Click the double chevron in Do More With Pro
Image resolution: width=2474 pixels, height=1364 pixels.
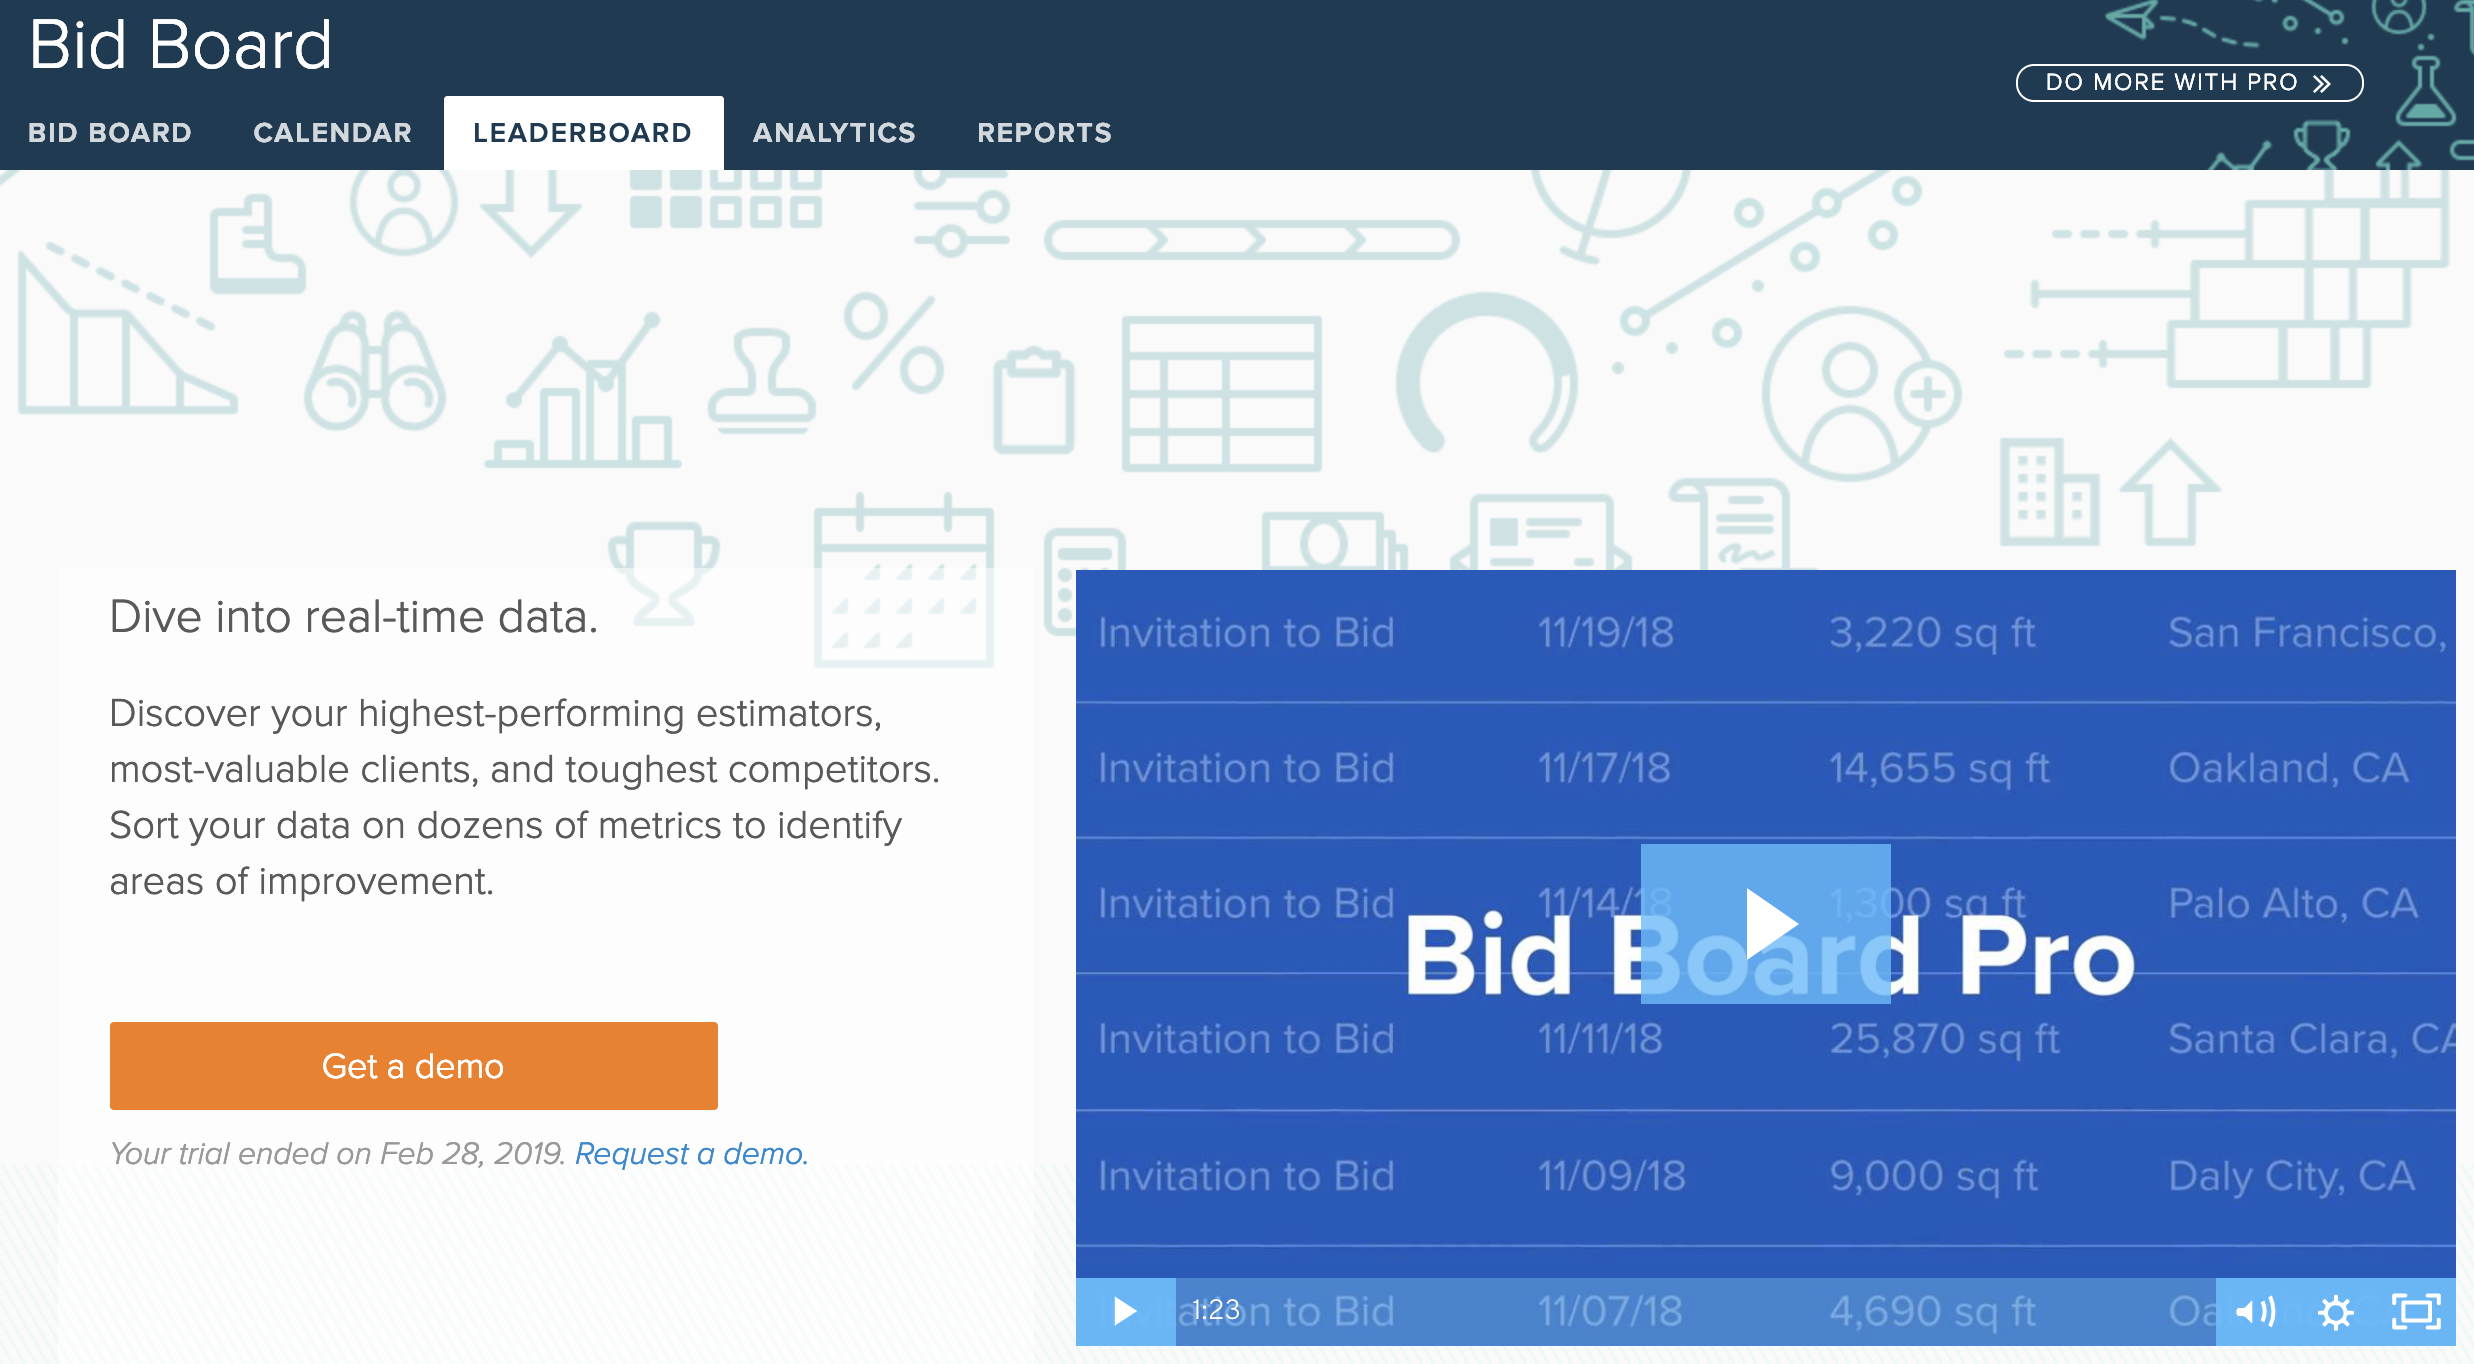[2323, 83]
